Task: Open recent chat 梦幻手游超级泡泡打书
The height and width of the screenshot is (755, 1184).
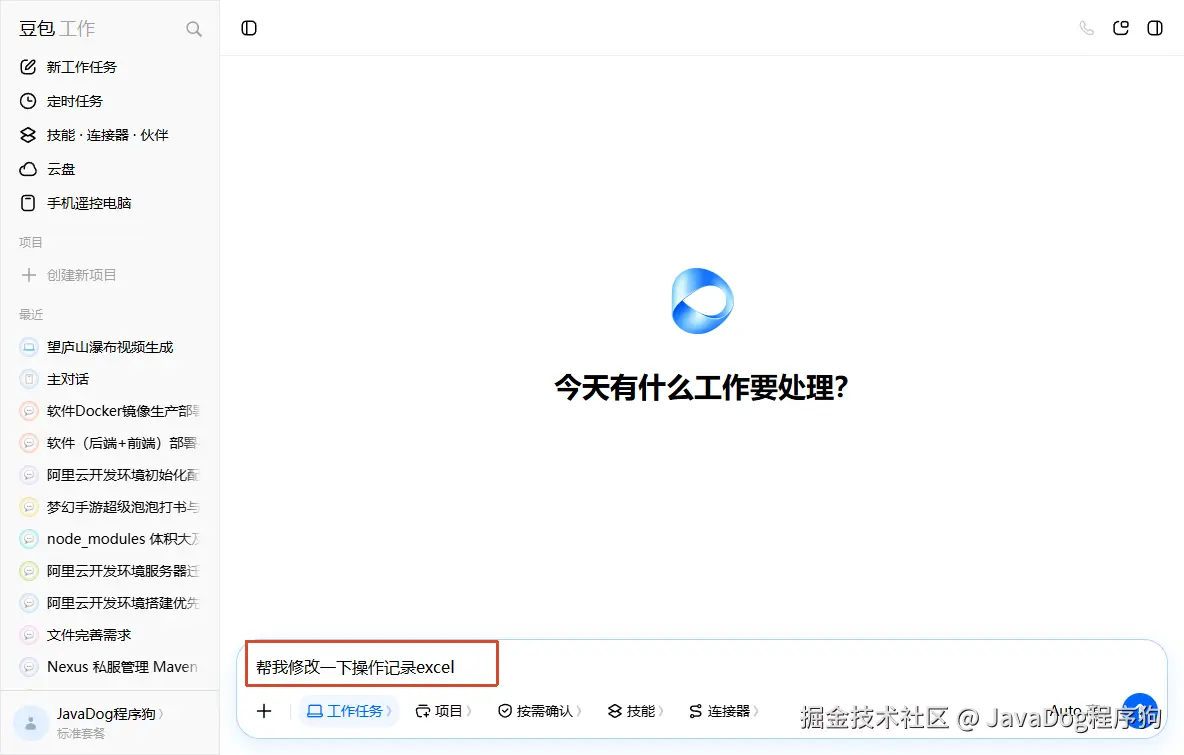Action: point(109,507)
